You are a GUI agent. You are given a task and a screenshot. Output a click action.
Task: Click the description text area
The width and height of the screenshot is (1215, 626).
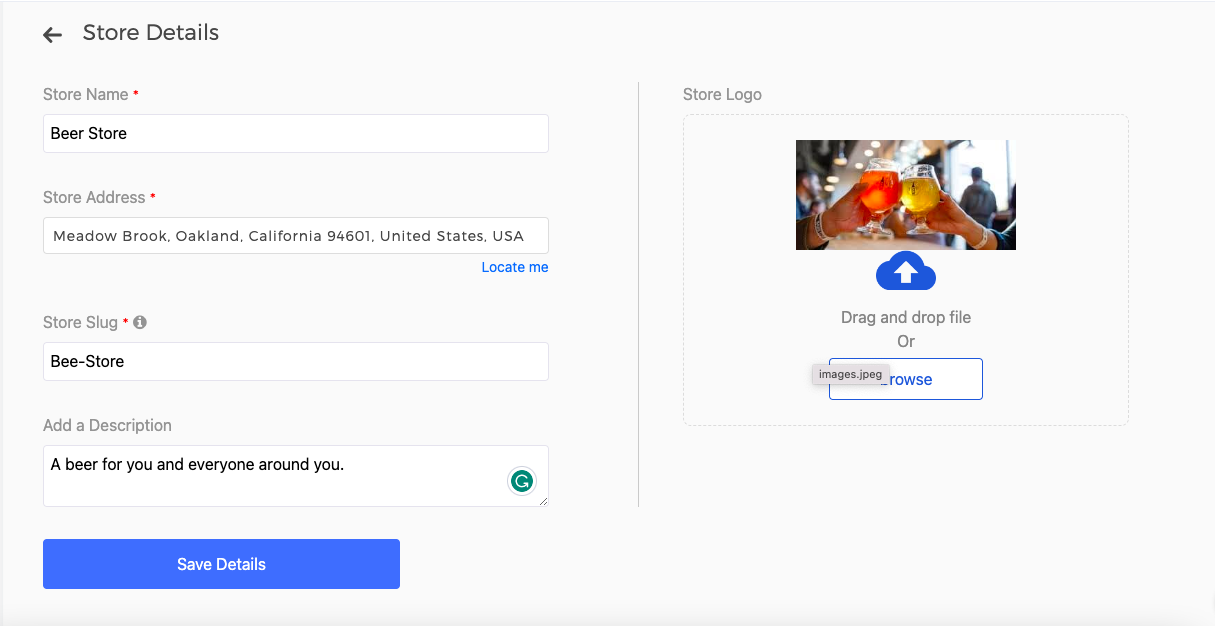point(296,476)
